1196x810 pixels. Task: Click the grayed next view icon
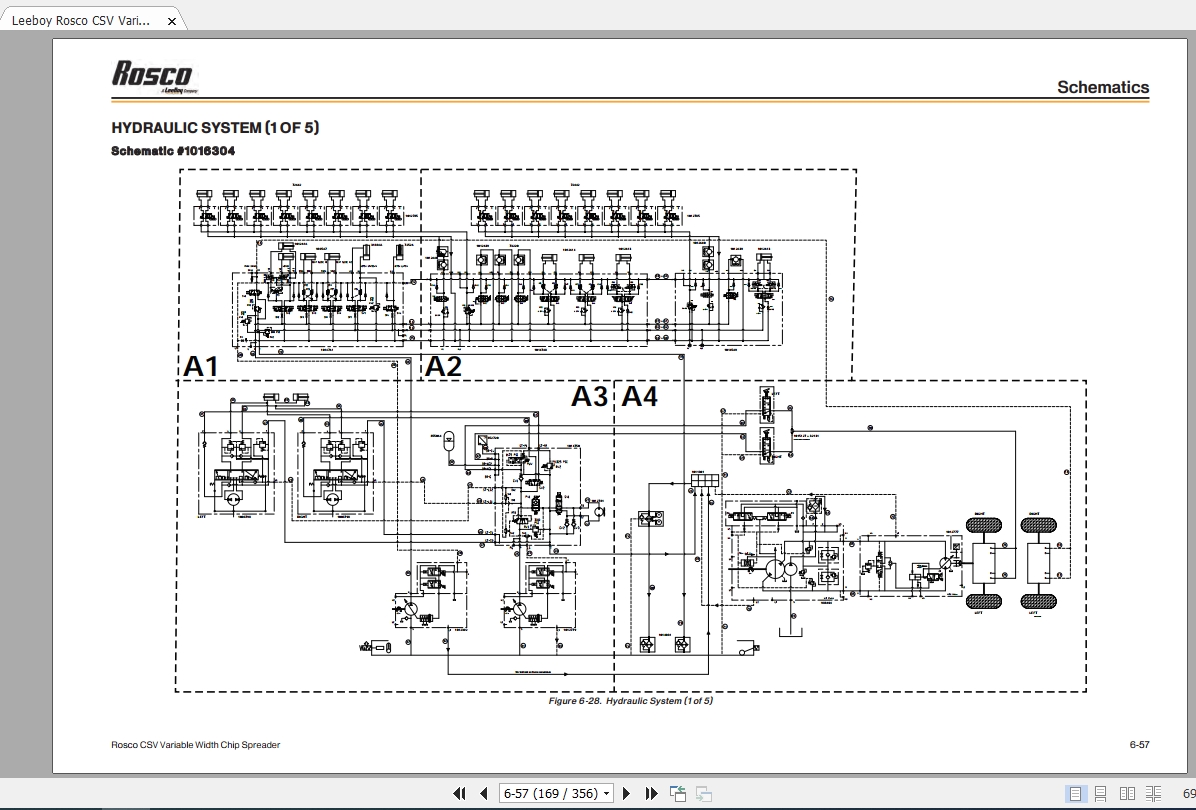(703, 793)
